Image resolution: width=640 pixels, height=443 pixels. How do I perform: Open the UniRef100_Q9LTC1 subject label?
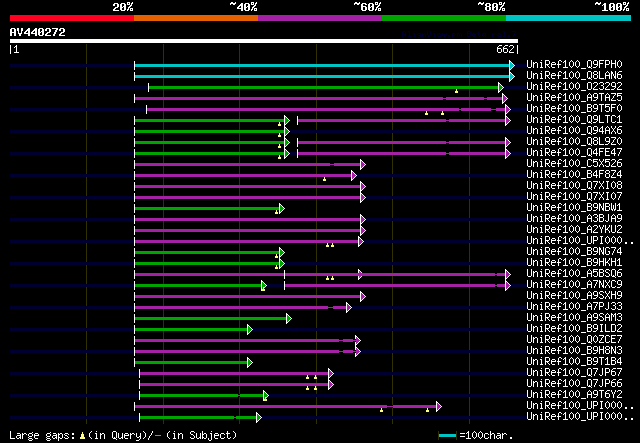coord(574,120)
